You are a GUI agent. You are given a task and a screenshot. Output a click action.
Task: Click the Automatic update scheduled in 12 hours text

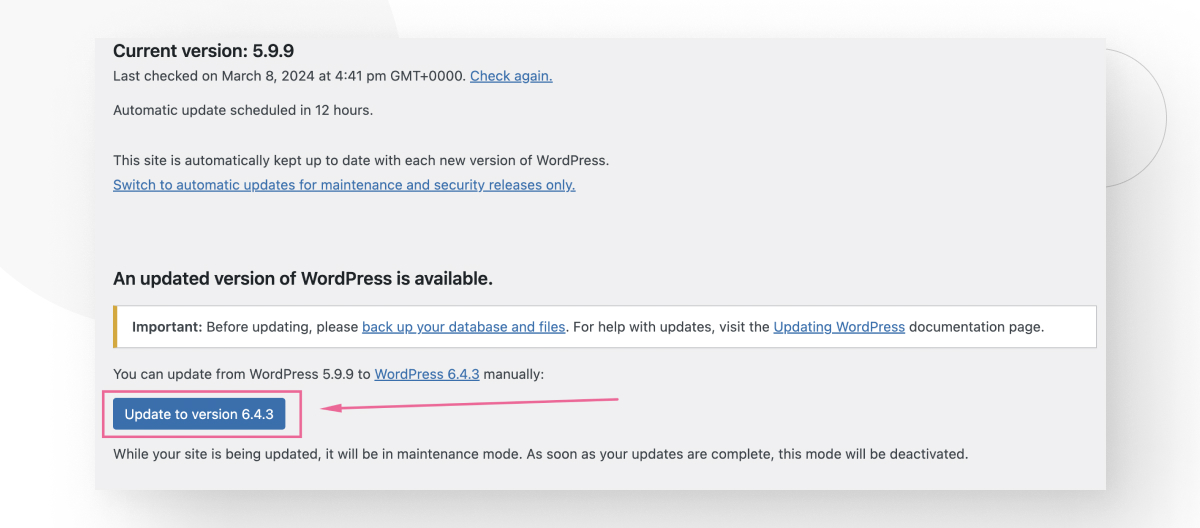click(x=243, y=110)
